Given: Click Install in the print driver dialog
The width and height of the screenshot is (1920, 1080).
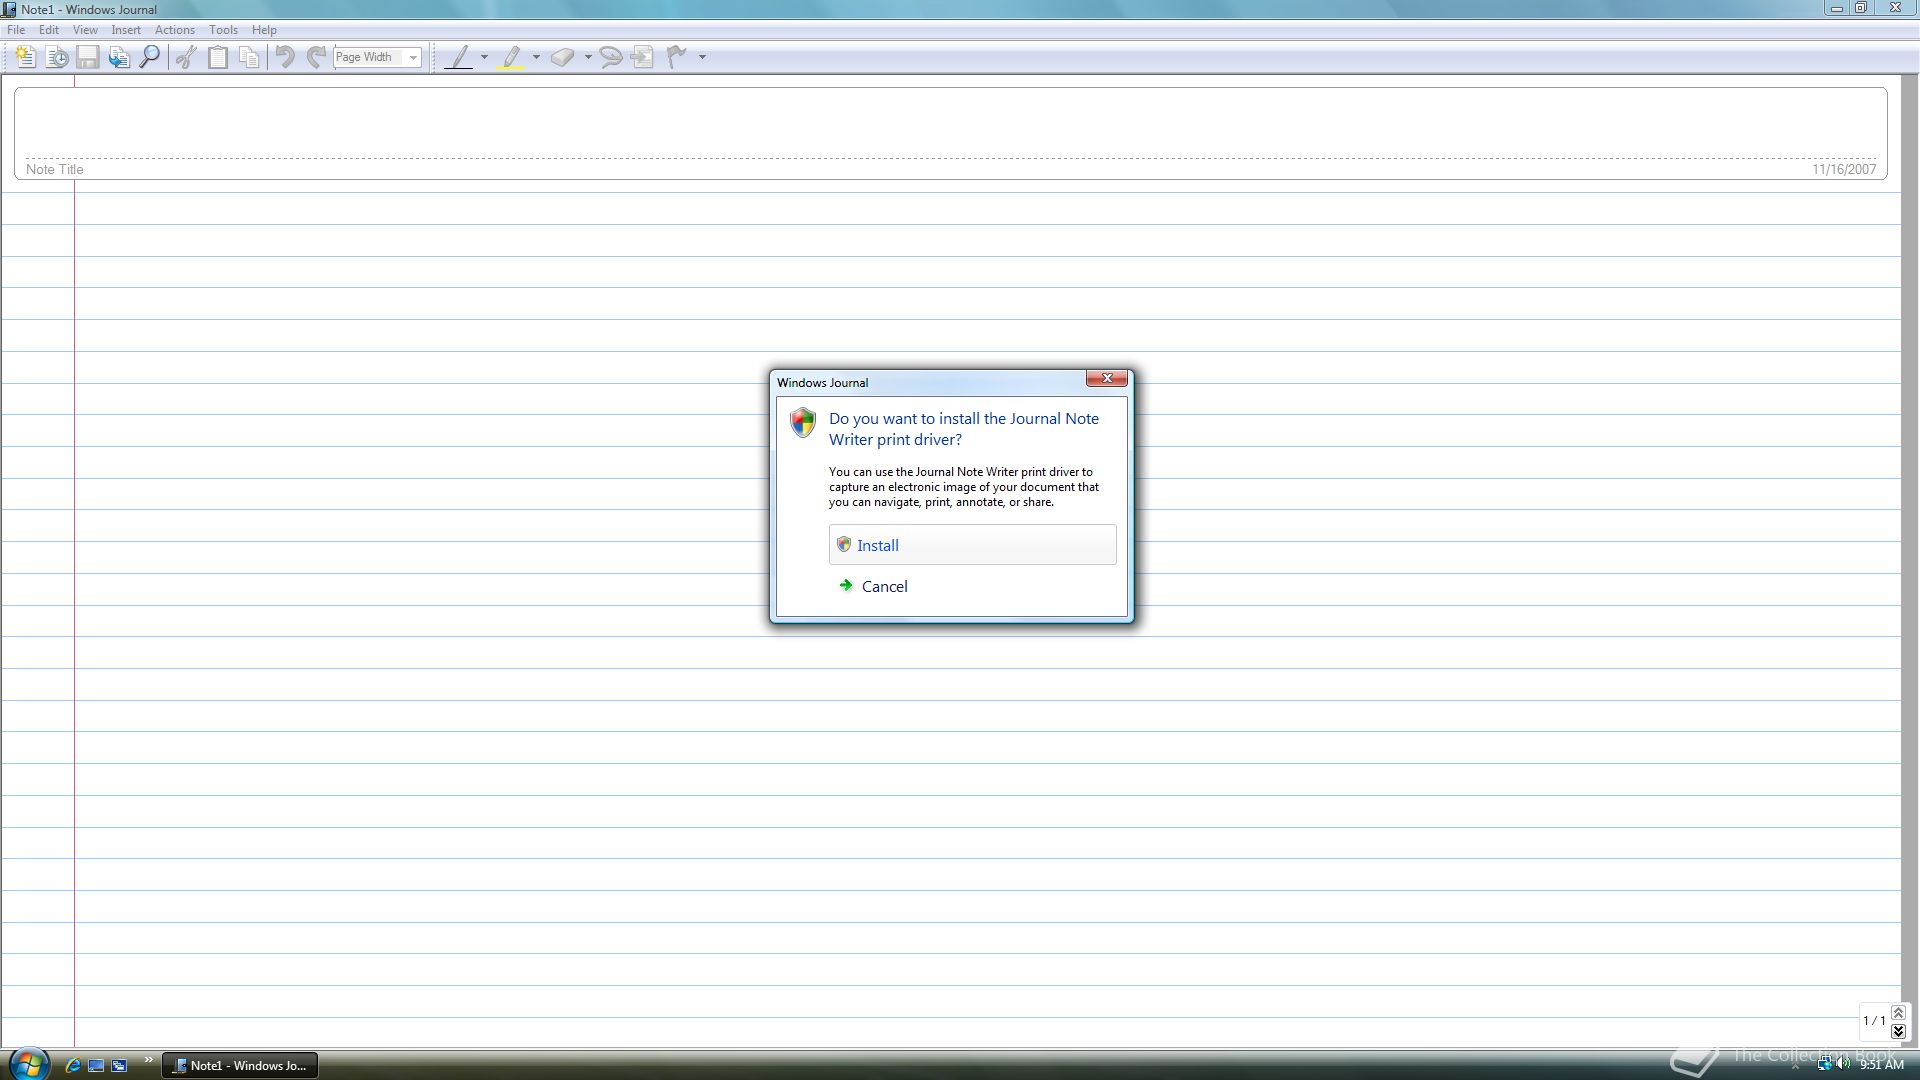Looking at the screenshot, I should point(972,545).
